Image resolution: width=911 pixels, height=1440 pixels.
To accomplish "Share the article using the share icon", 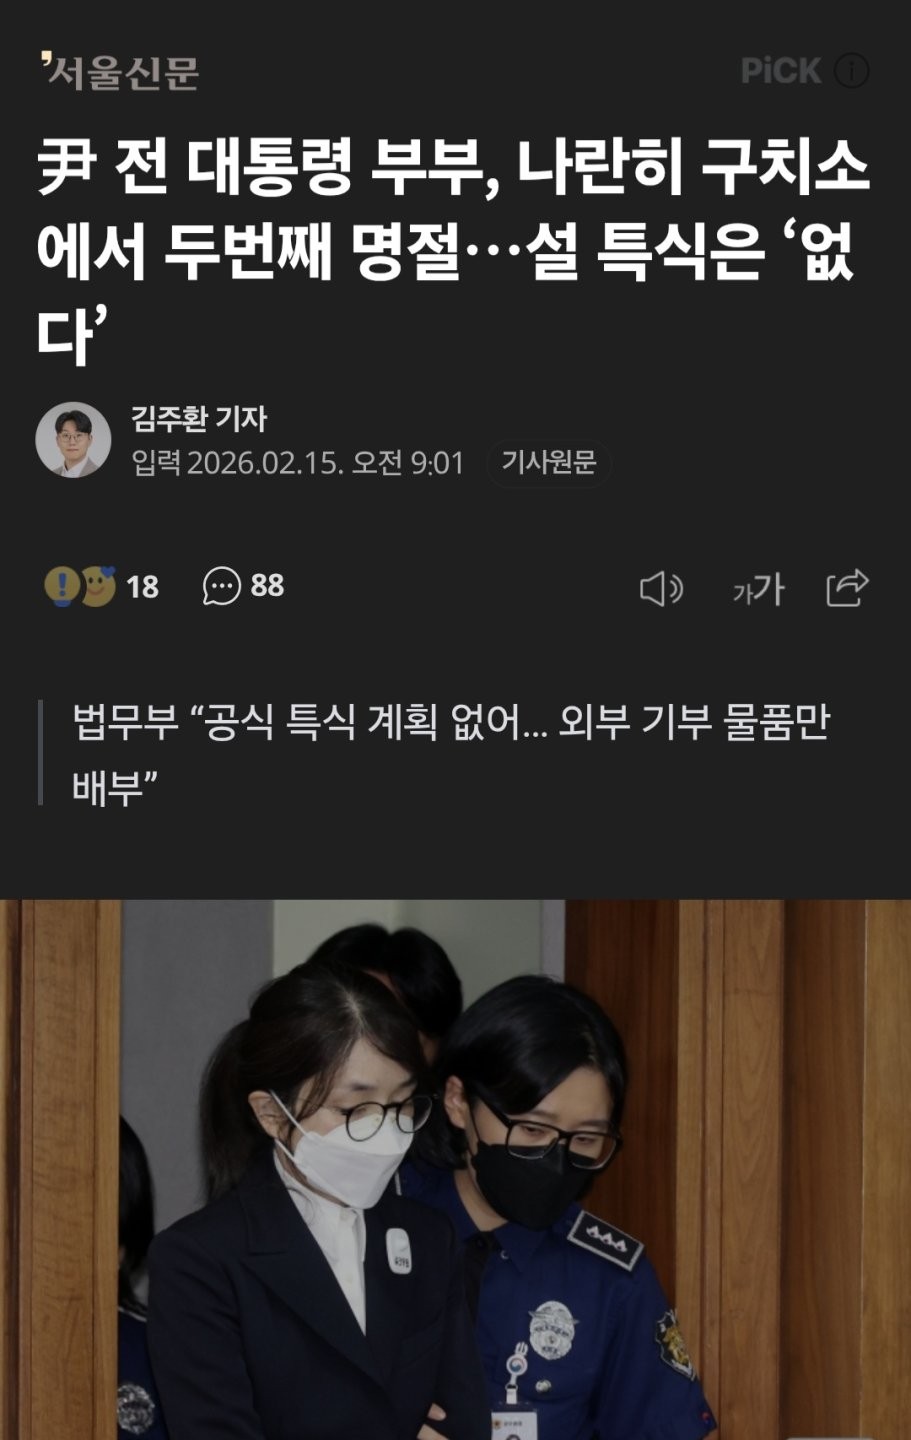I will pos(847,588).
